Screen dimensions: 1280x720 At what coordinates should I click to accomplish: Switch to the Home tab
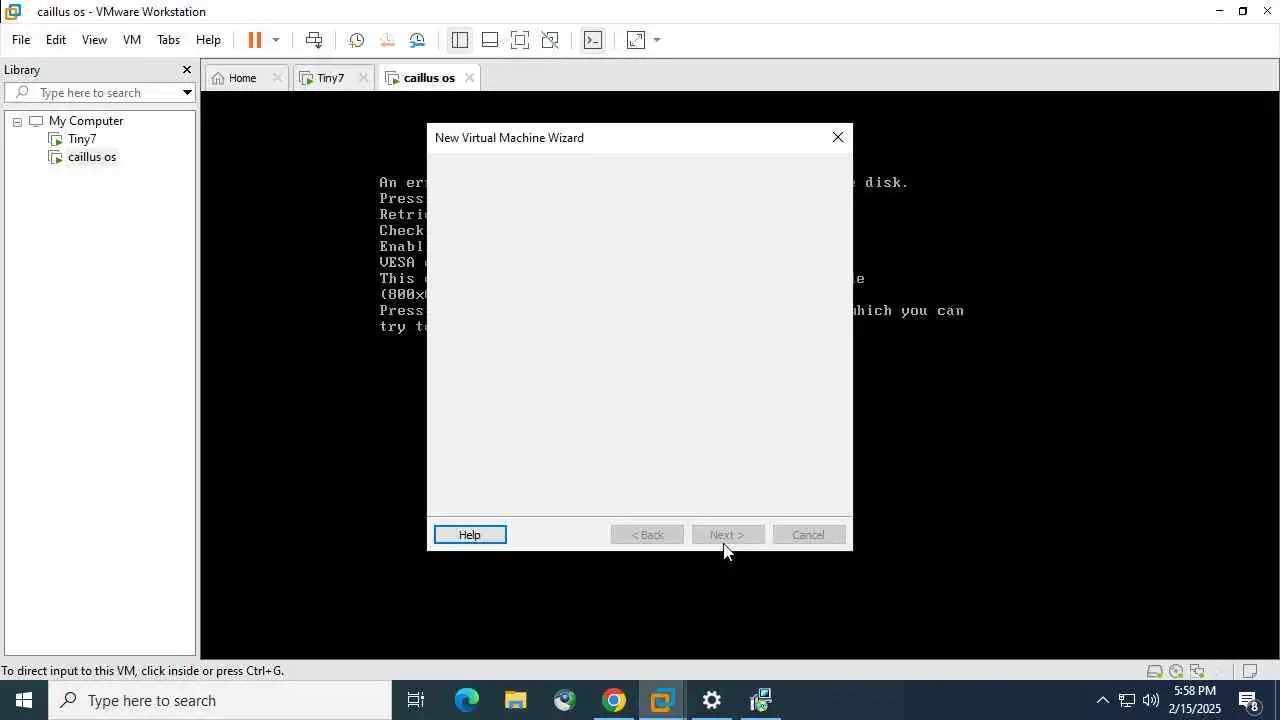point(242,78)
